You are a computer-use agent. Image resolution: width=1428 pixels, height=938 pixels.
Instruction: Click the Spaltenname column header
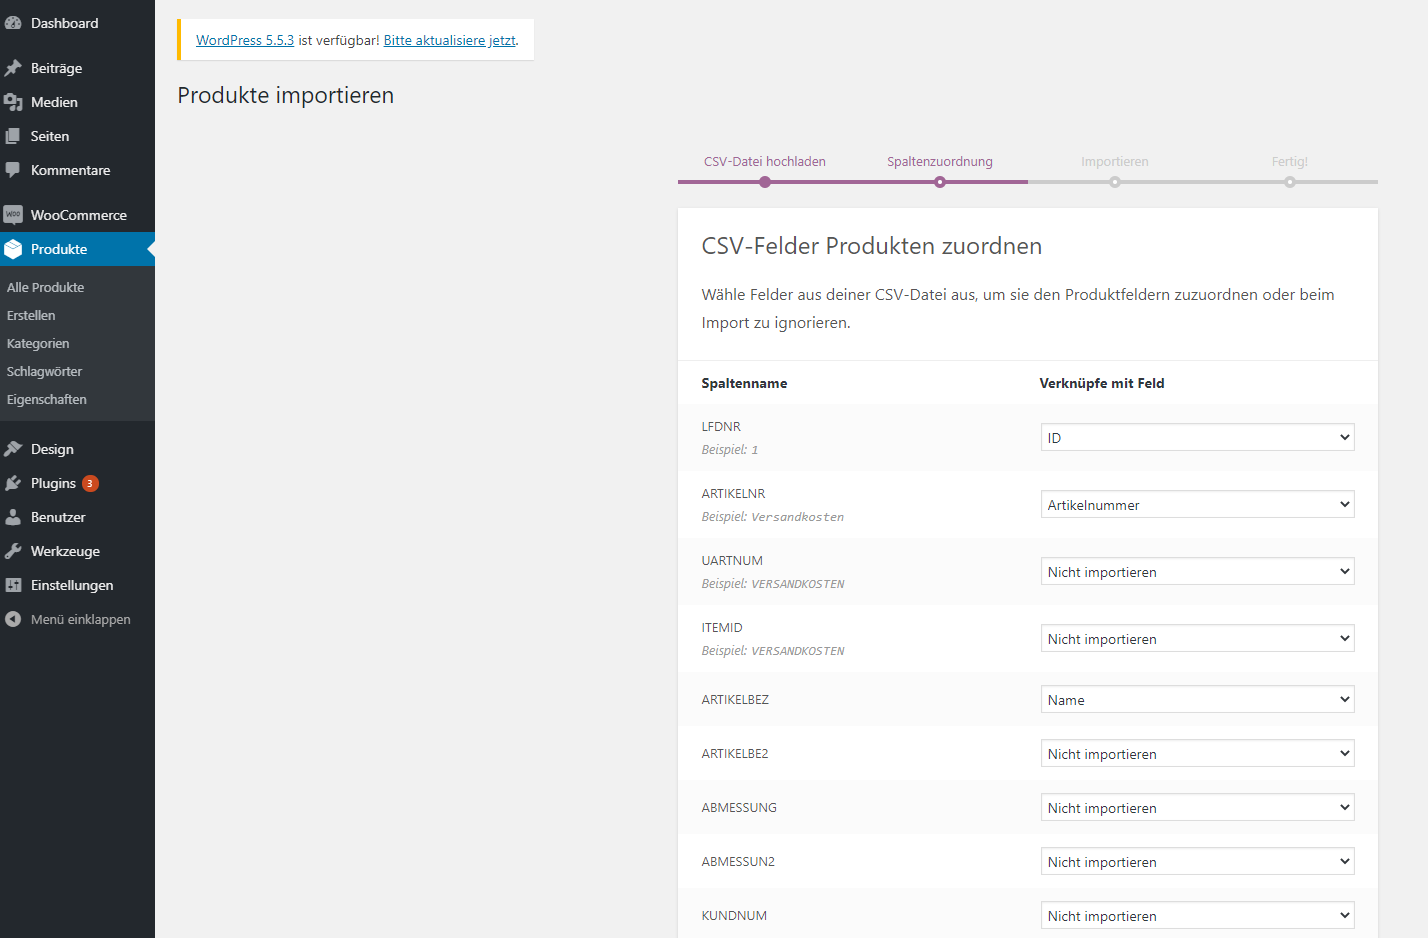pyautogui.click(x=744, y=383)
